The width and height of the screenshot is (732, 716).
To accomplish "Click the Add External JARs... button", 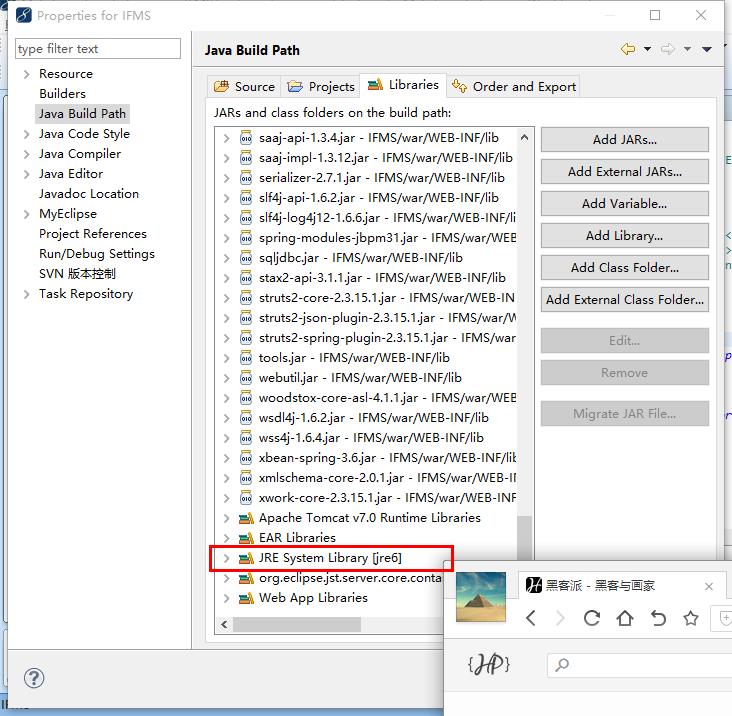I will tap(624, 172).
